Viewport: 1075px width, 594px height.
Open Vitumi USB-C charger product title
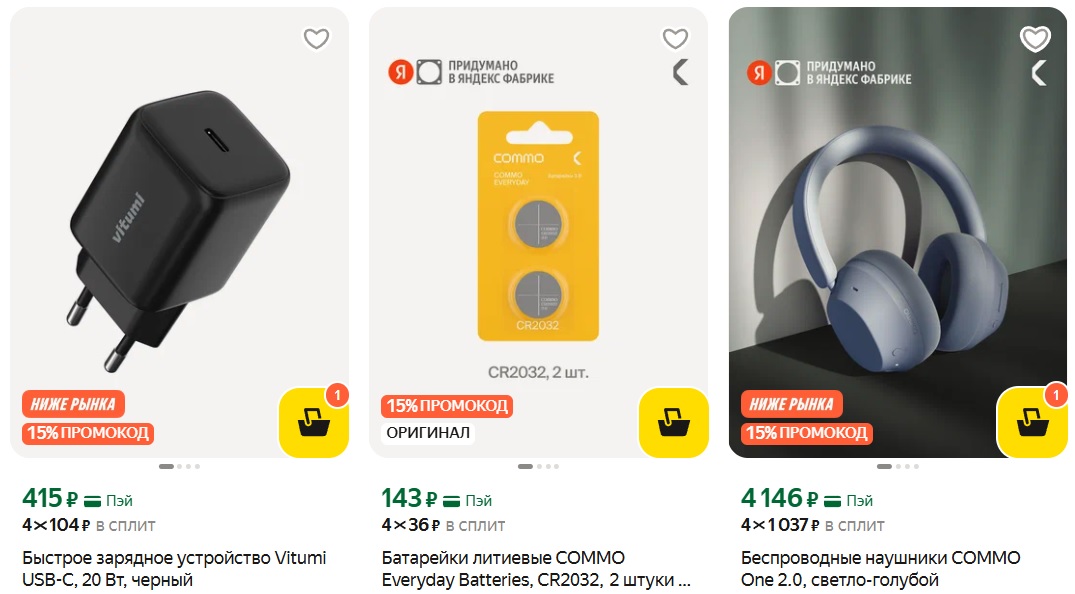174,568
